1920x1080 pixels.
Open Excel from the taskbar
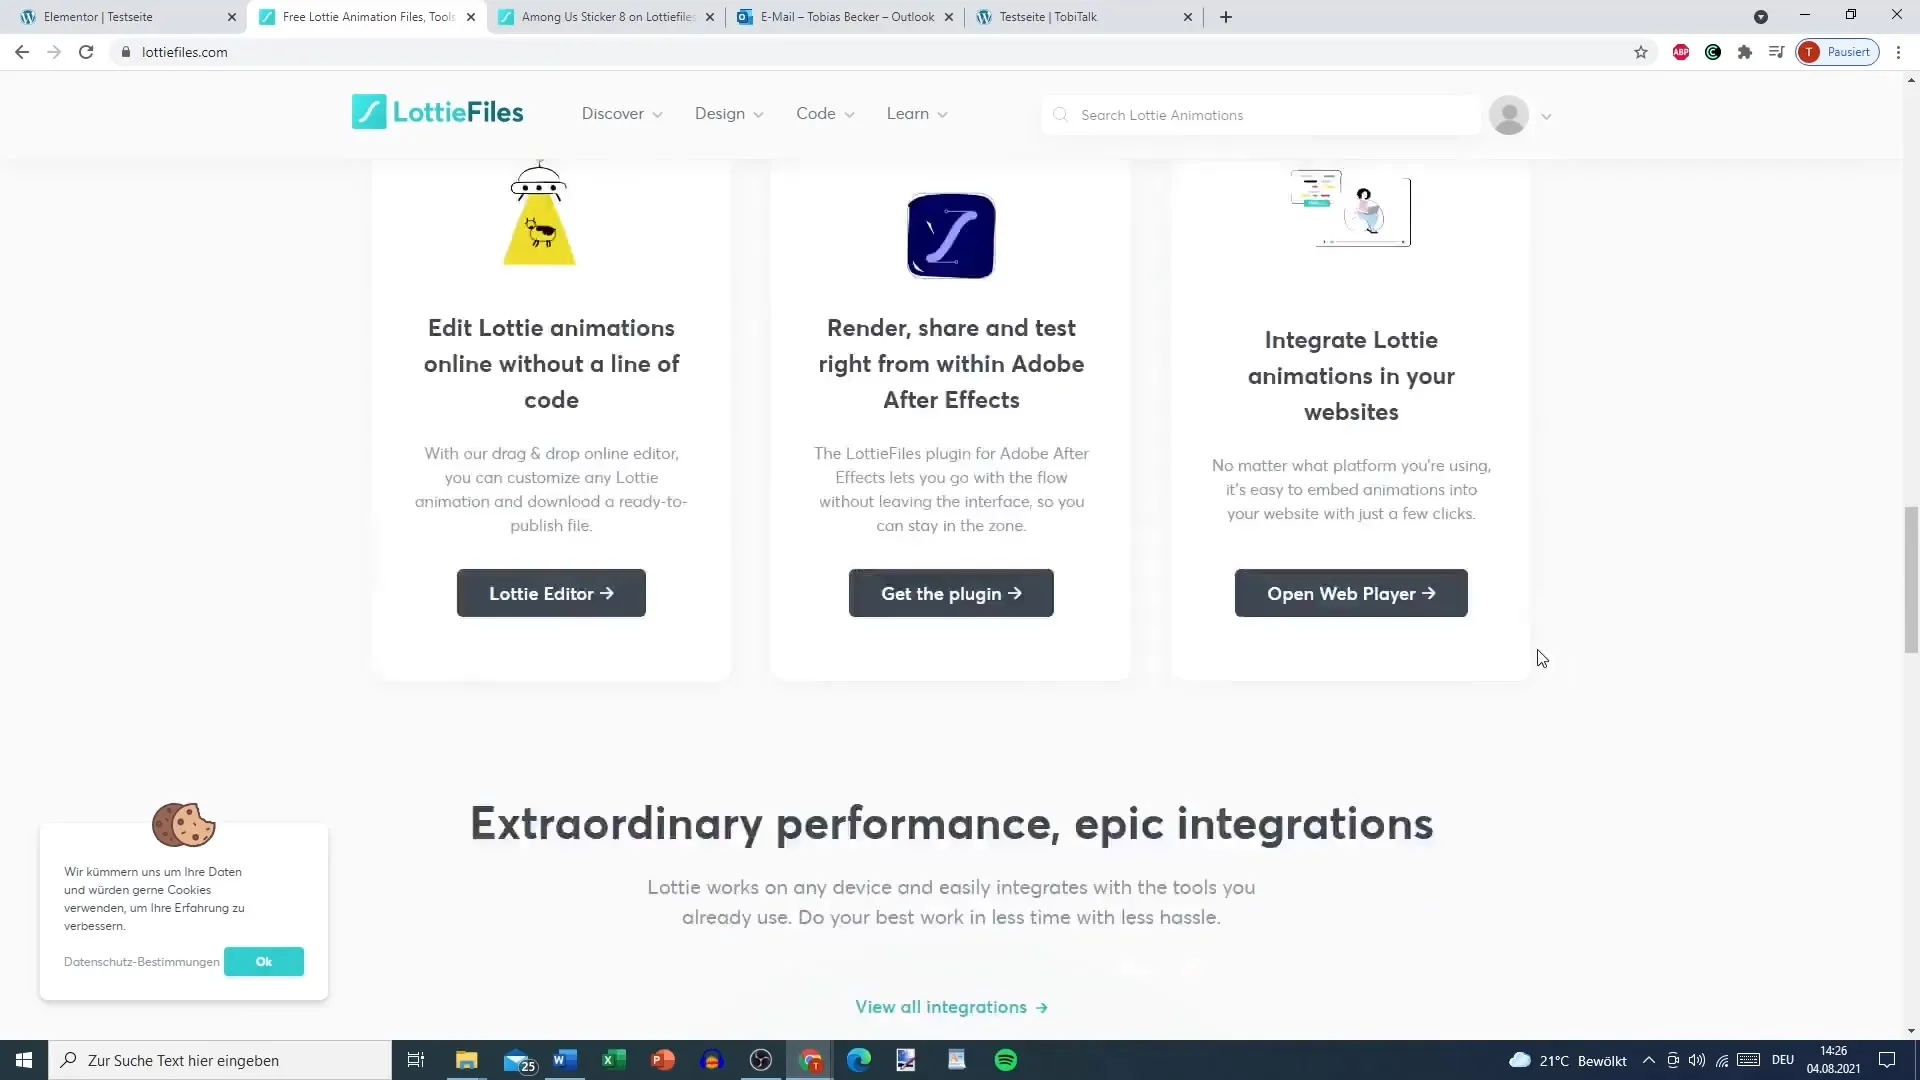tap(614, 1060)
